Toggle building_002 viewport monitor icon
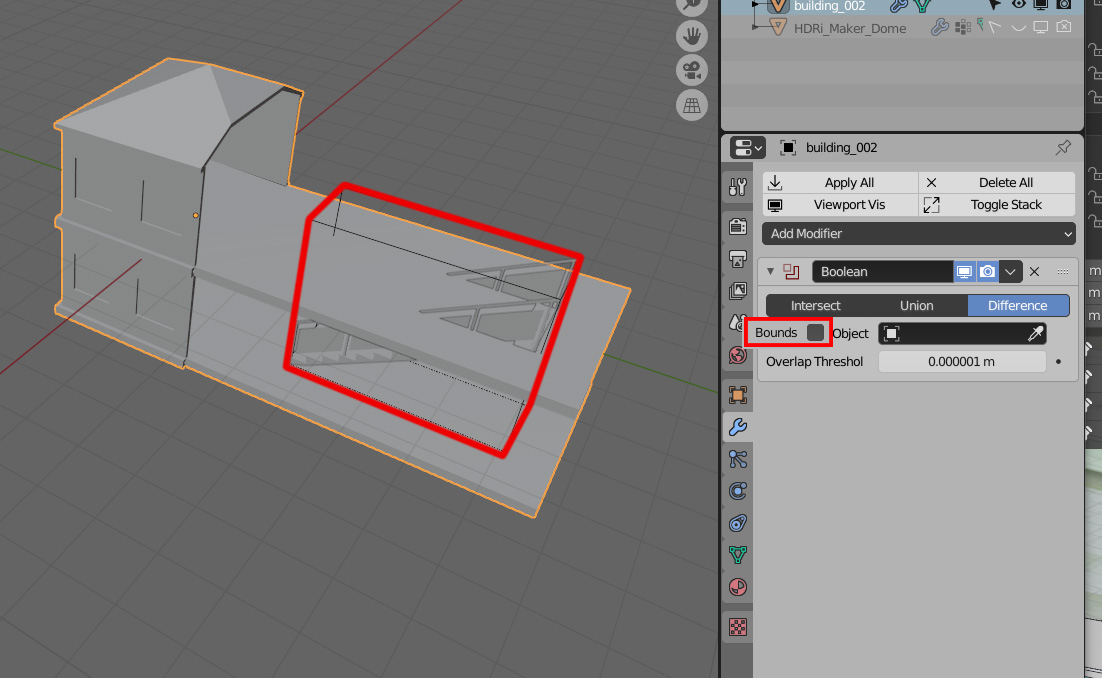The image size is (1102, 678). pyautogui.click(x=1041, y=5)
